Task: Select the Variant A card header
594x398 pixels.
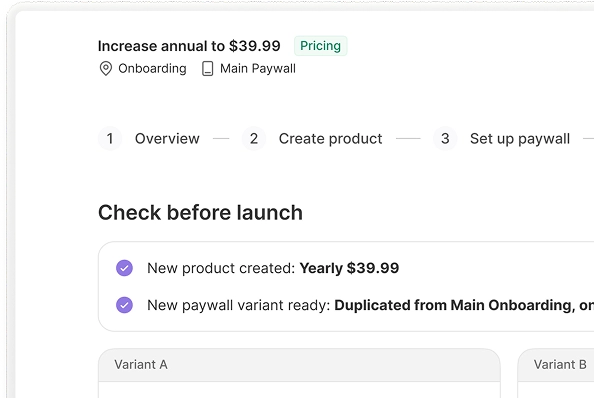Action: [299, 365]
